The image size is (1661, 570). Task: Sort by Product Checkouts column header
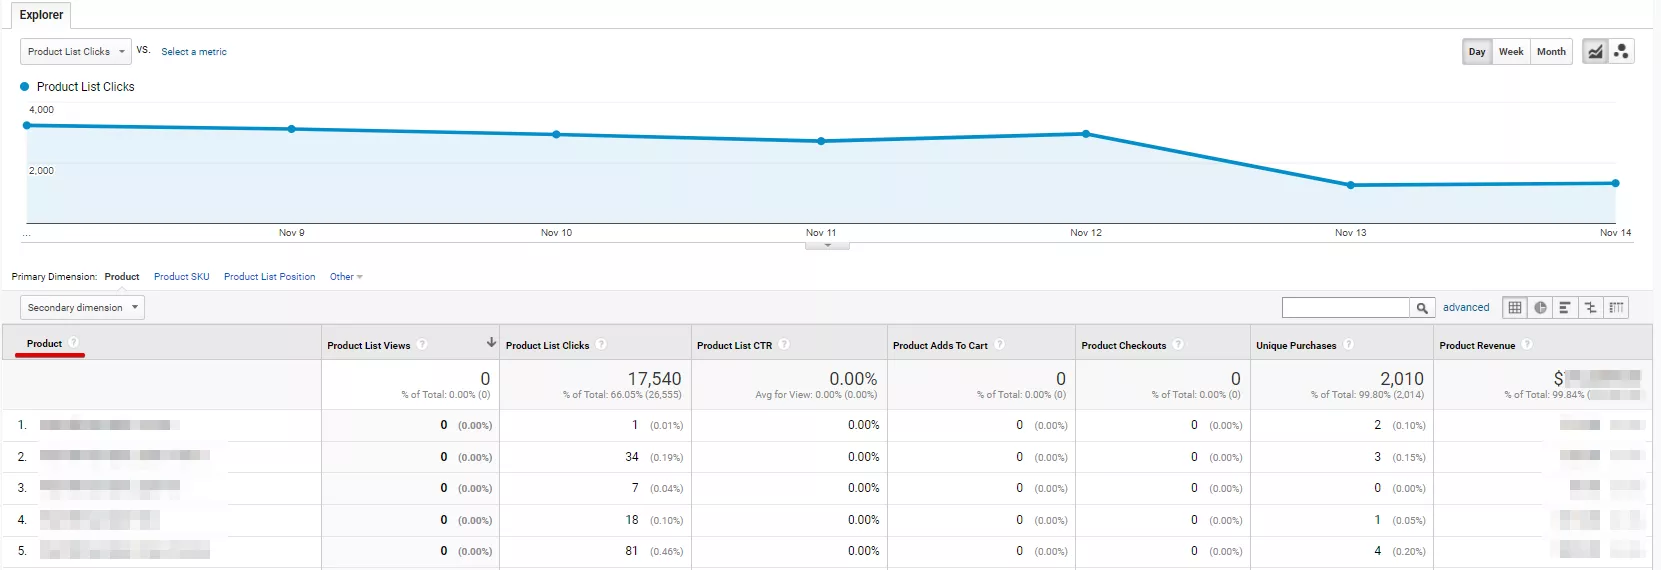pos(1124,346)
